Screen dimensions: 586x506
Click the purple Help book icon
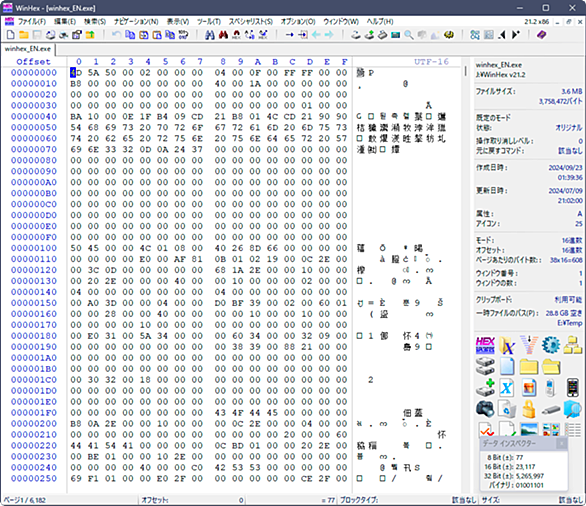pyautogui.click(x=541, y=35)
